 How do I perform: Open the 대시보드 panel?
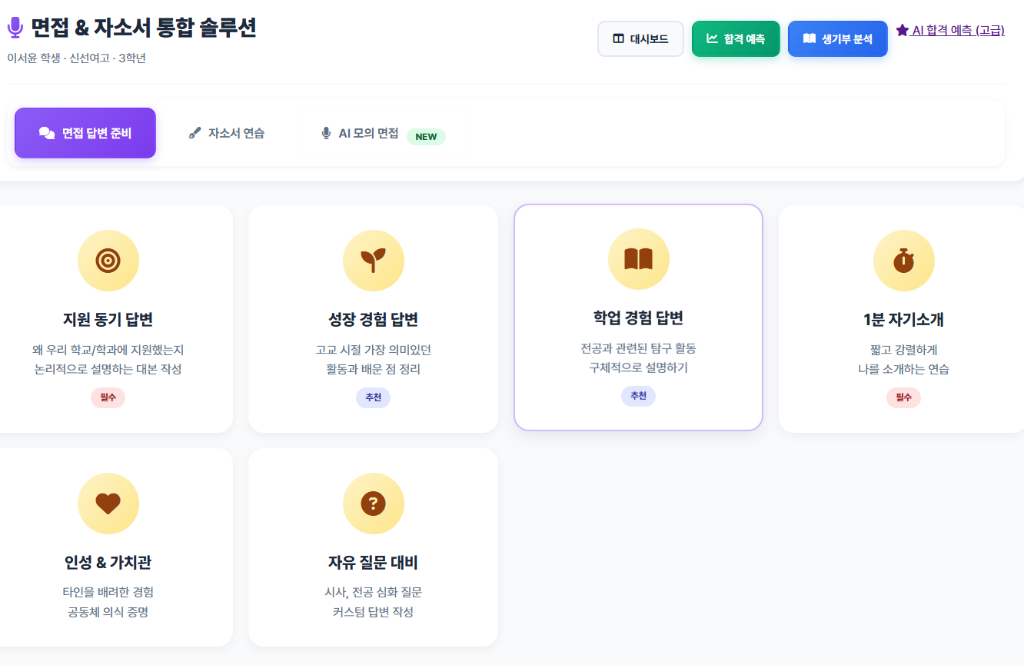point(640,38)
